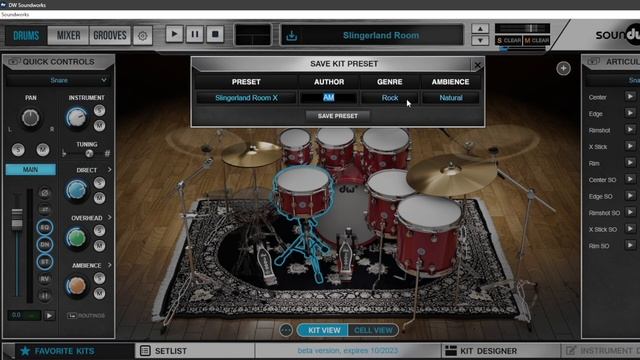This screenshot has height=360, width=640.
Task: Preview the Edge articulation
Action: [x=630, y=113]
